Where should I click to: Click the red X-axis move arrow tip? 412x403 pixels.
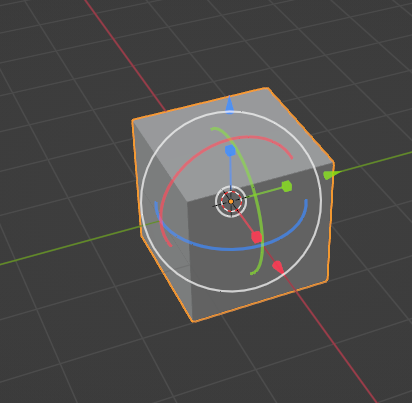(278, 267)
